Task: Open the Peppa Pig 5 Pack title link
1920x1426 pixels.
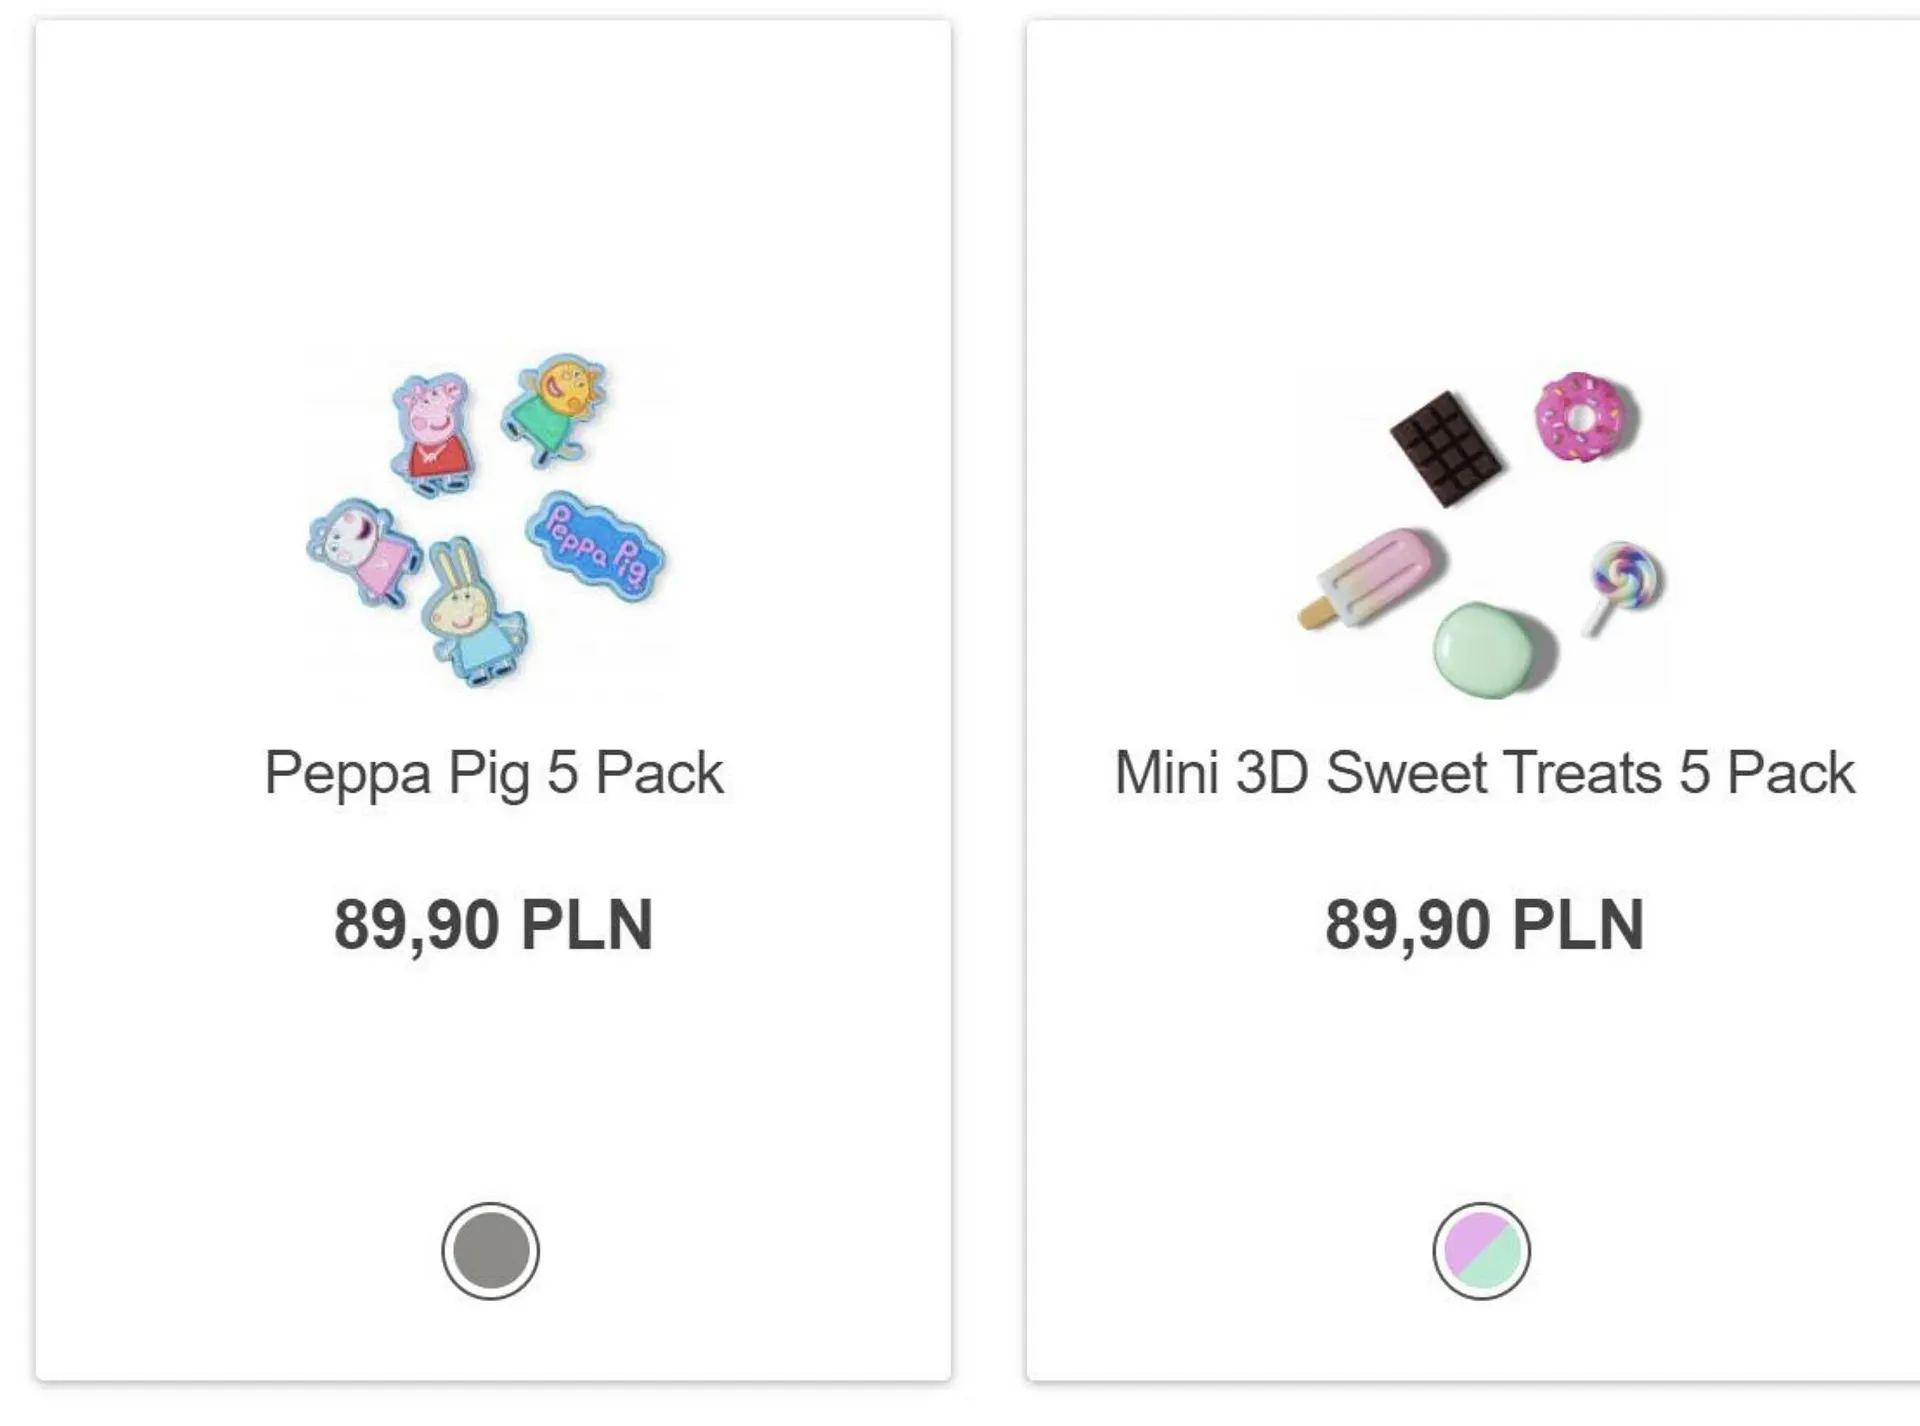Action: tap(493, 773)
